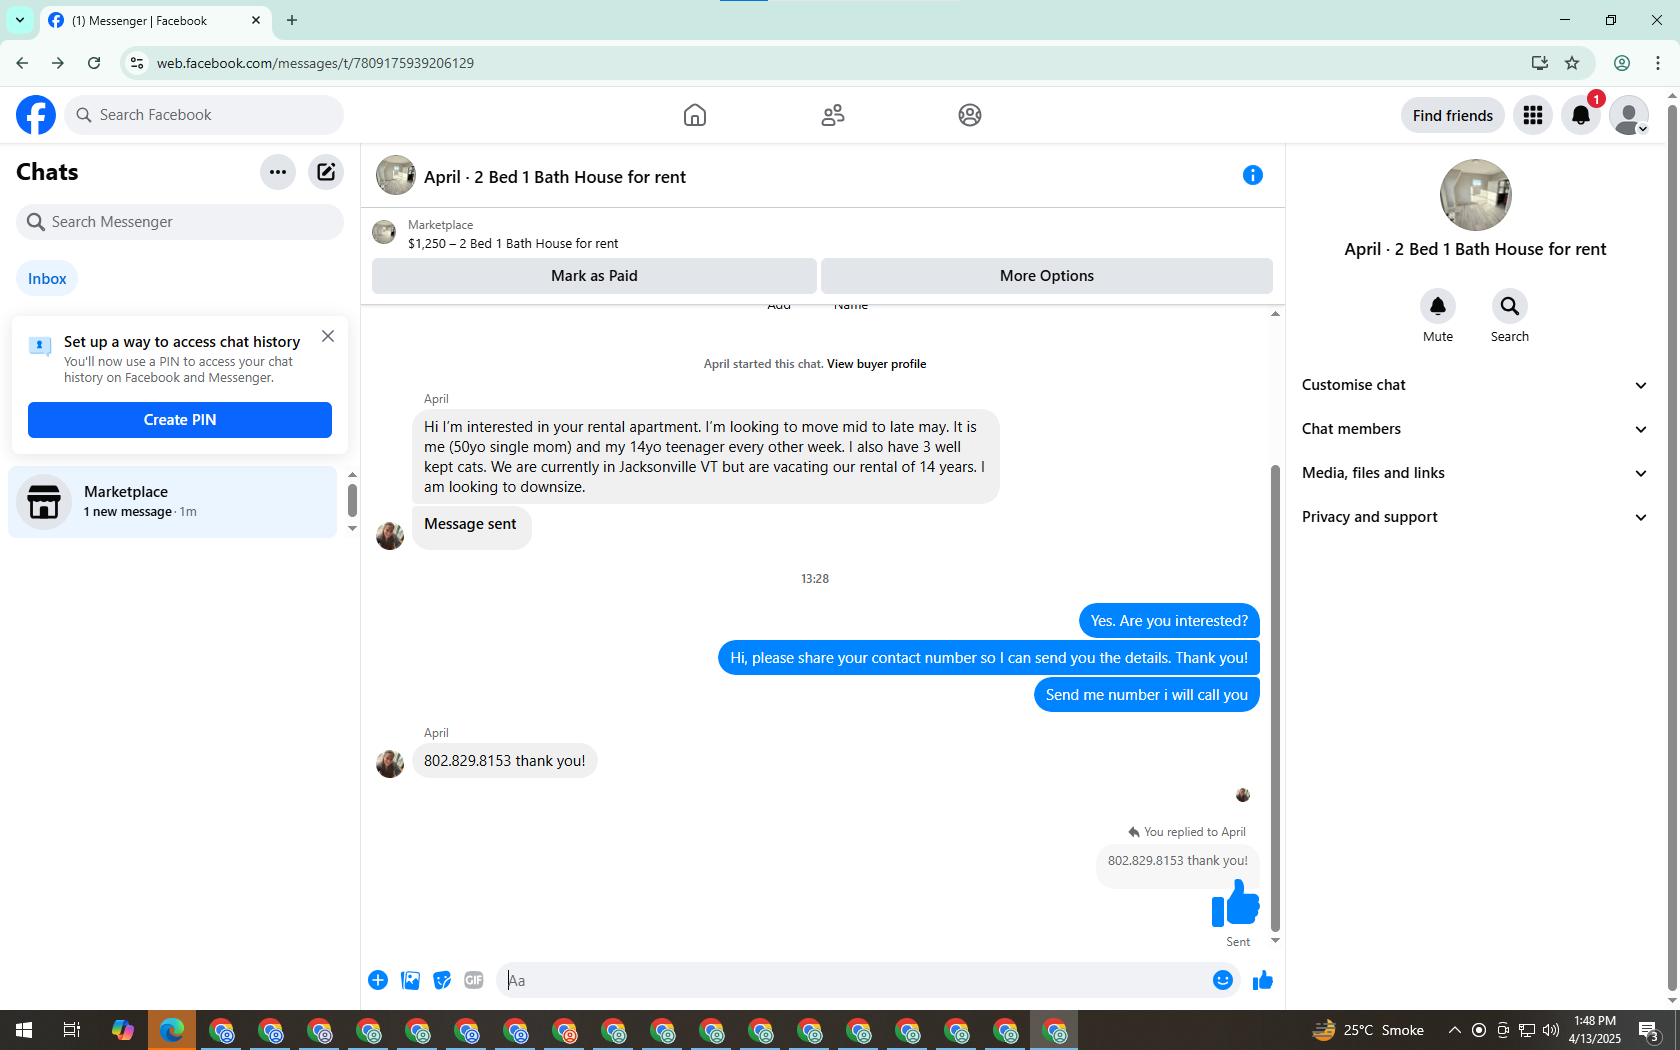Open Chats options three-dots button
This screenshot has height=1050, width=1680.
point(278,172)
